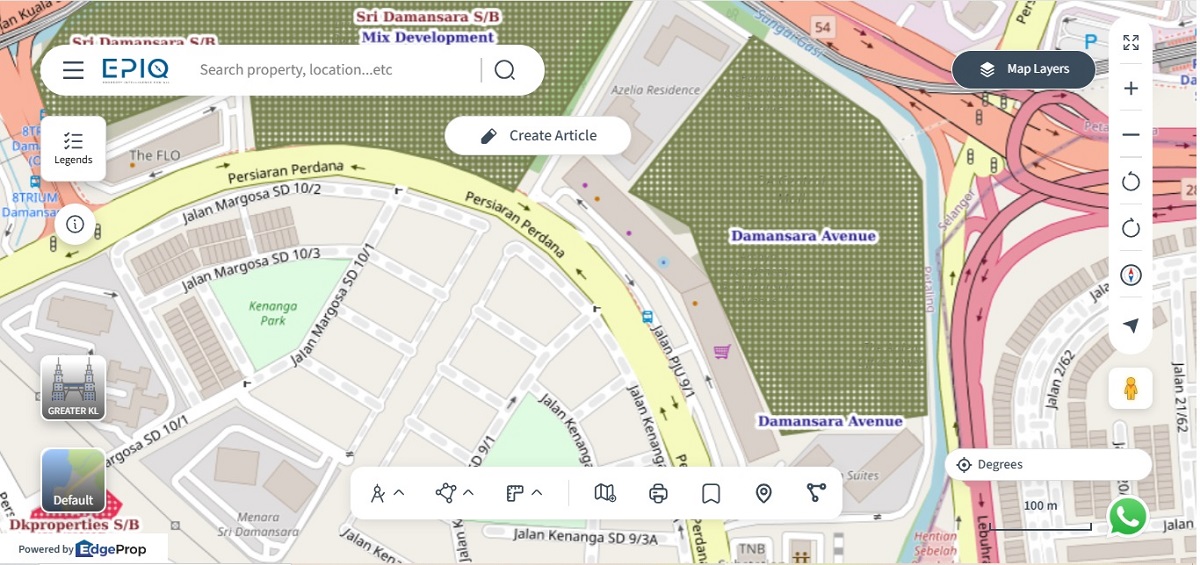This screenshot has width=1200, height=565.
Task: Zoom in with the plus button
Action: coord(1131,88)
